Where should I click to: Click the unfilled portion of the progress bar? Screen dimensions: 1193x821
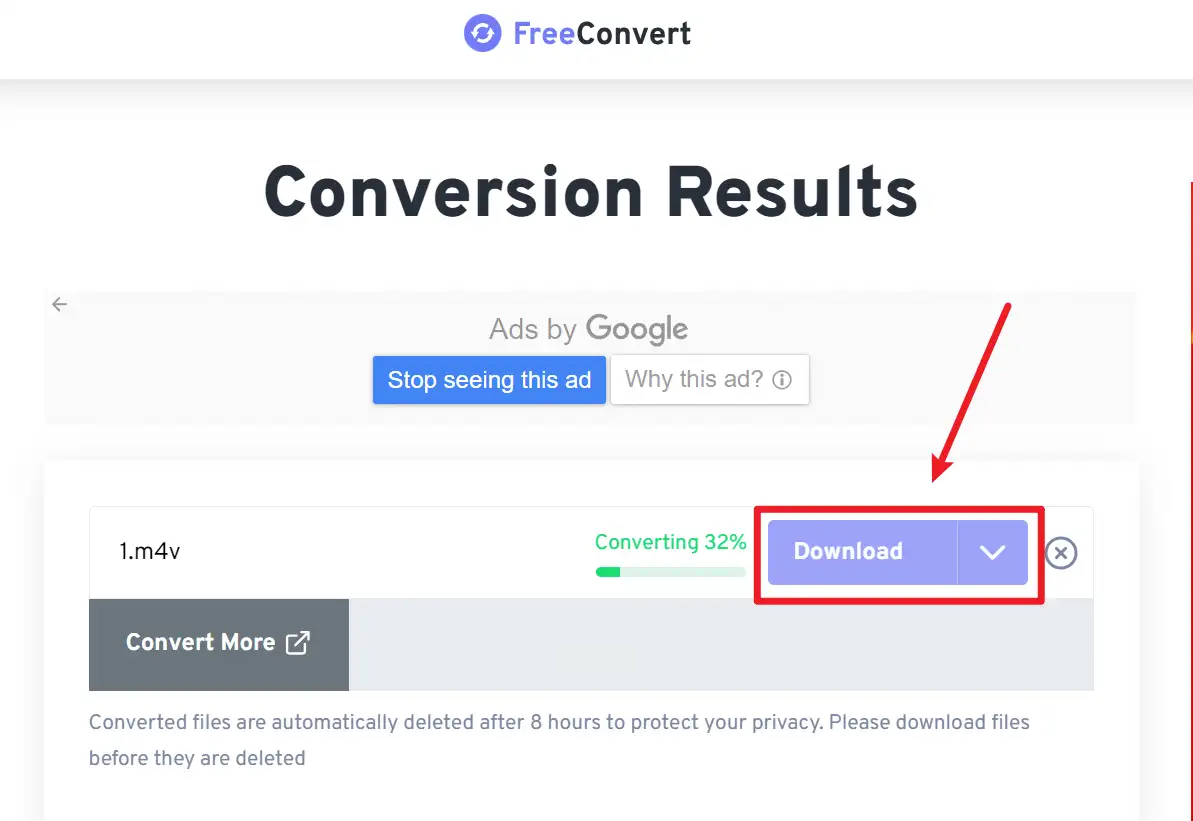click(683, 572)
